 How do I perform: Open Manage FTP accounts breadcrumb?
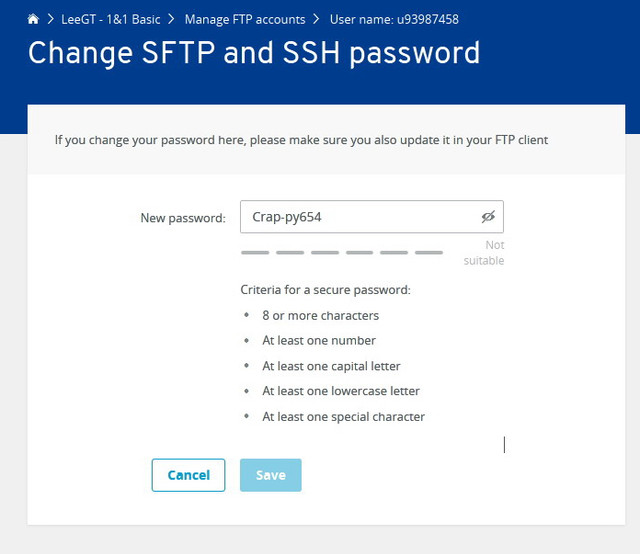(x=245, y=19)
